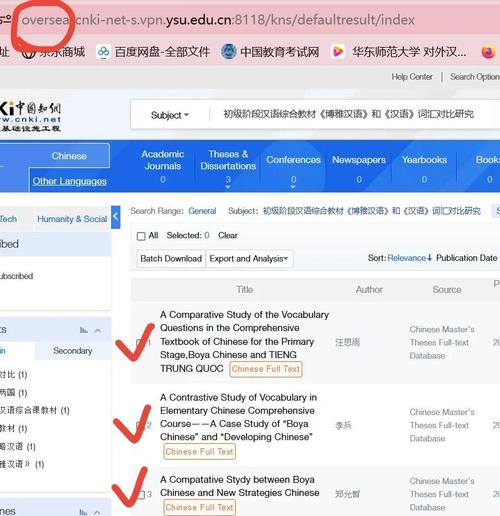Expand the Conferences sub-arrow
This screenshot has height=516, width=500.
pyautogui.click(x=293, y=187)
